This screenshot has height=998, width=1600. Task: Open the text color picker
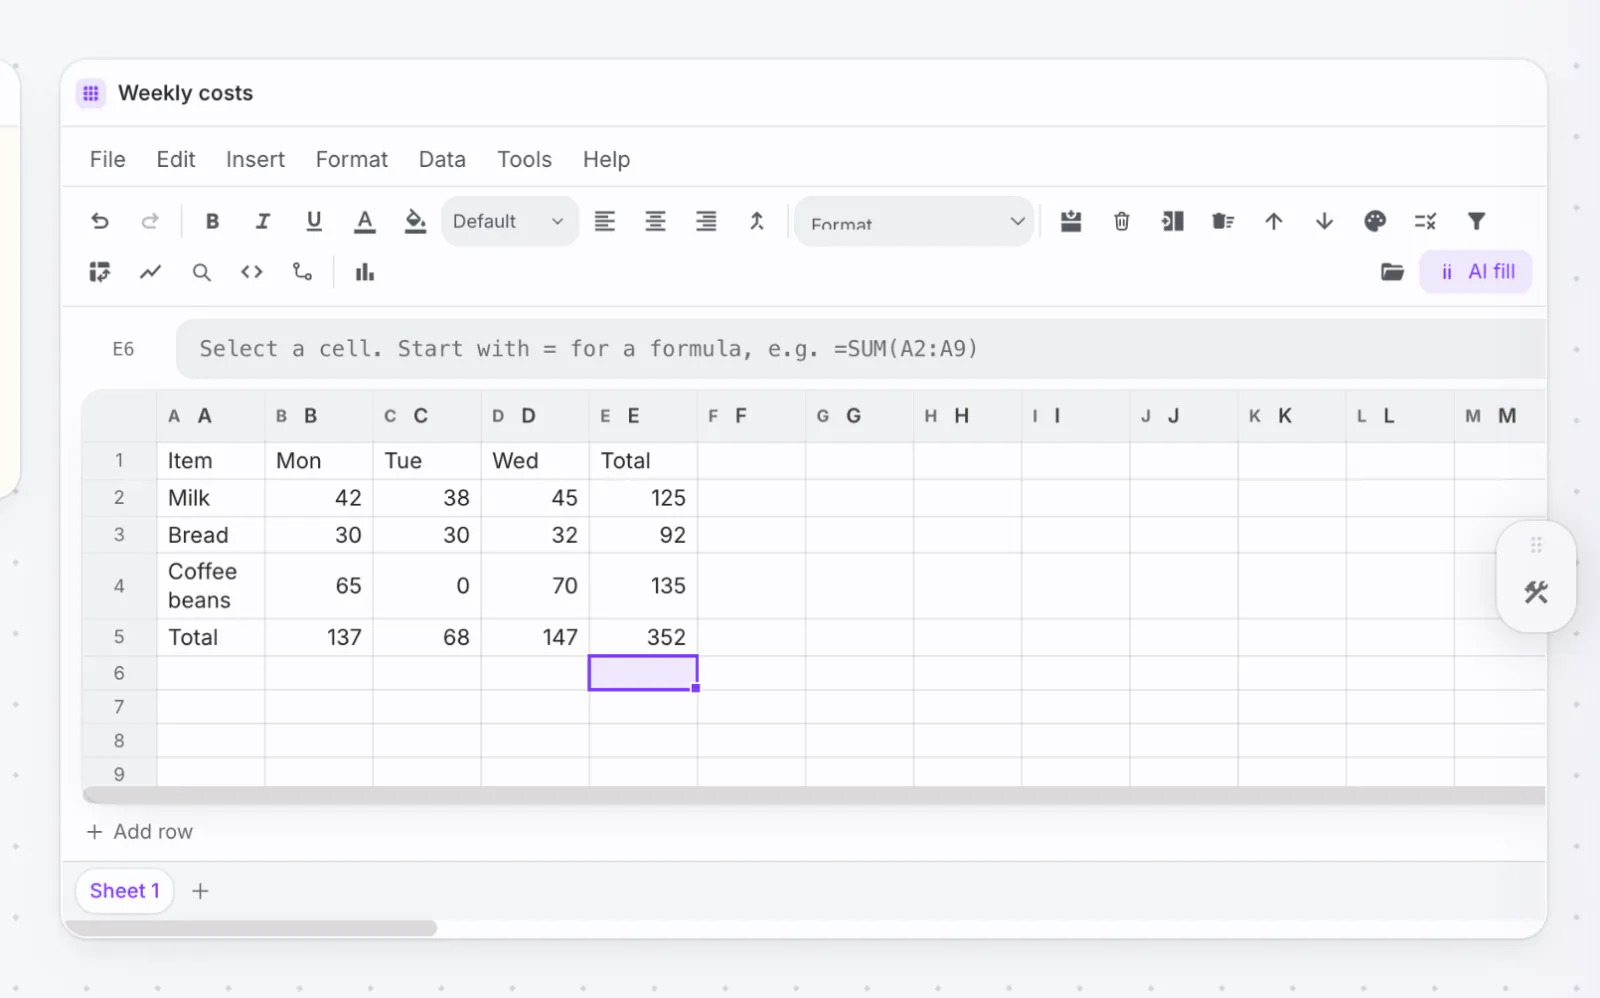(365, 221)
